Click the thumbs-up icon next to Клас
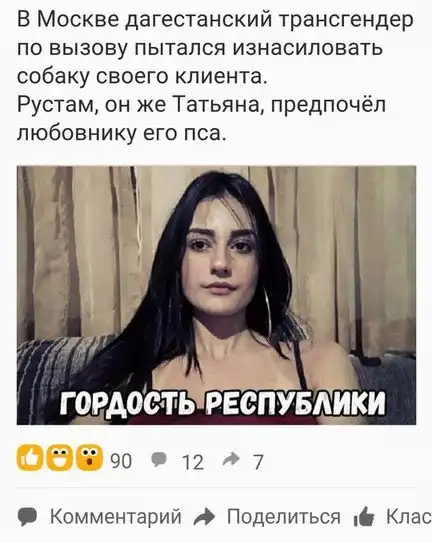 point(364,517)
